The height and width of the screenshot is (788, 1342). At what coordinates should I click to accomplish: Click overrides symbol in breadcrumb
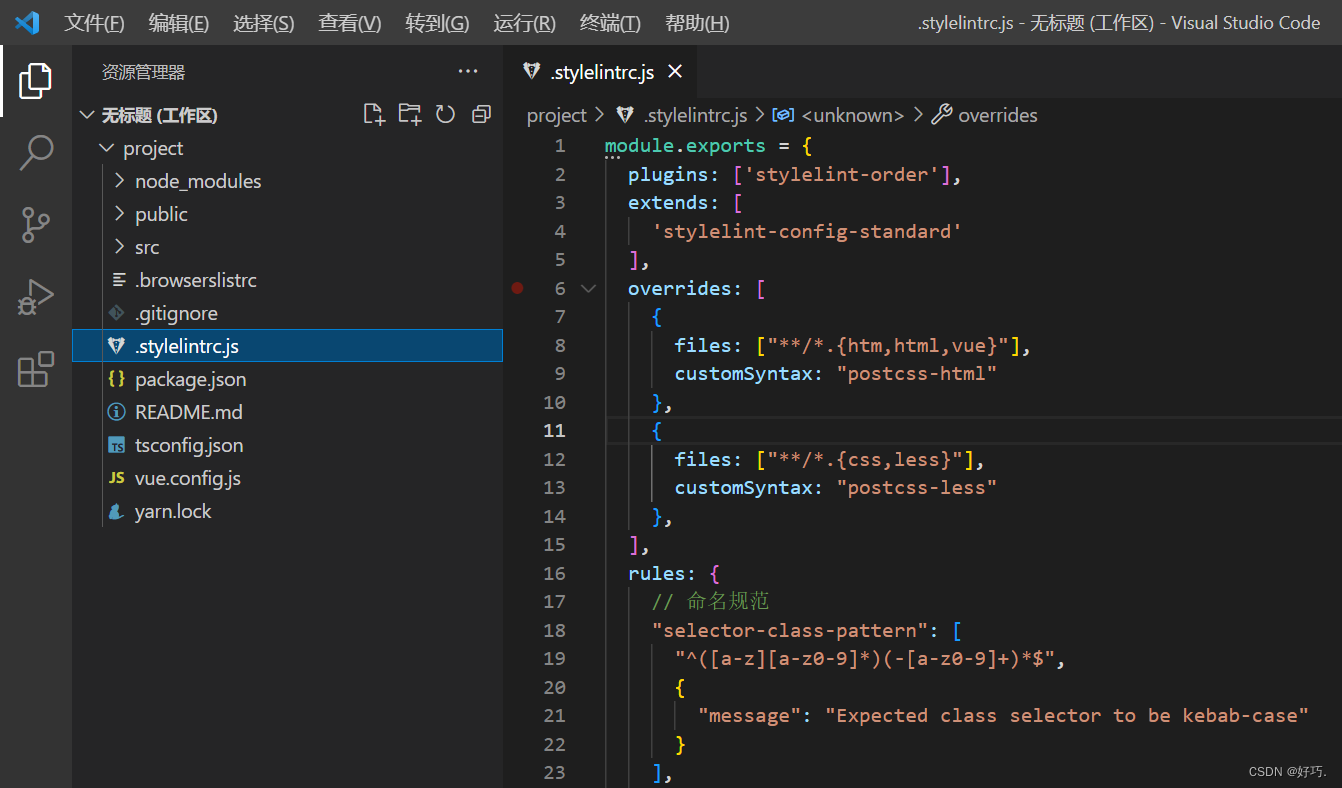click(x=998, y=115)
